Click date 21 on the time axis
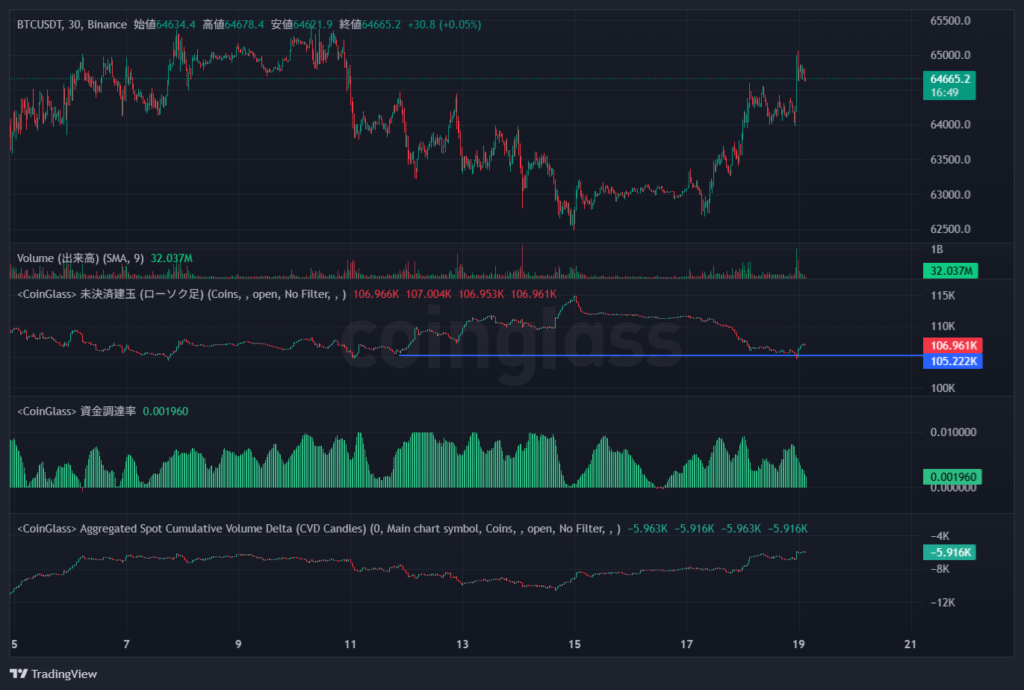 (910, 644)
